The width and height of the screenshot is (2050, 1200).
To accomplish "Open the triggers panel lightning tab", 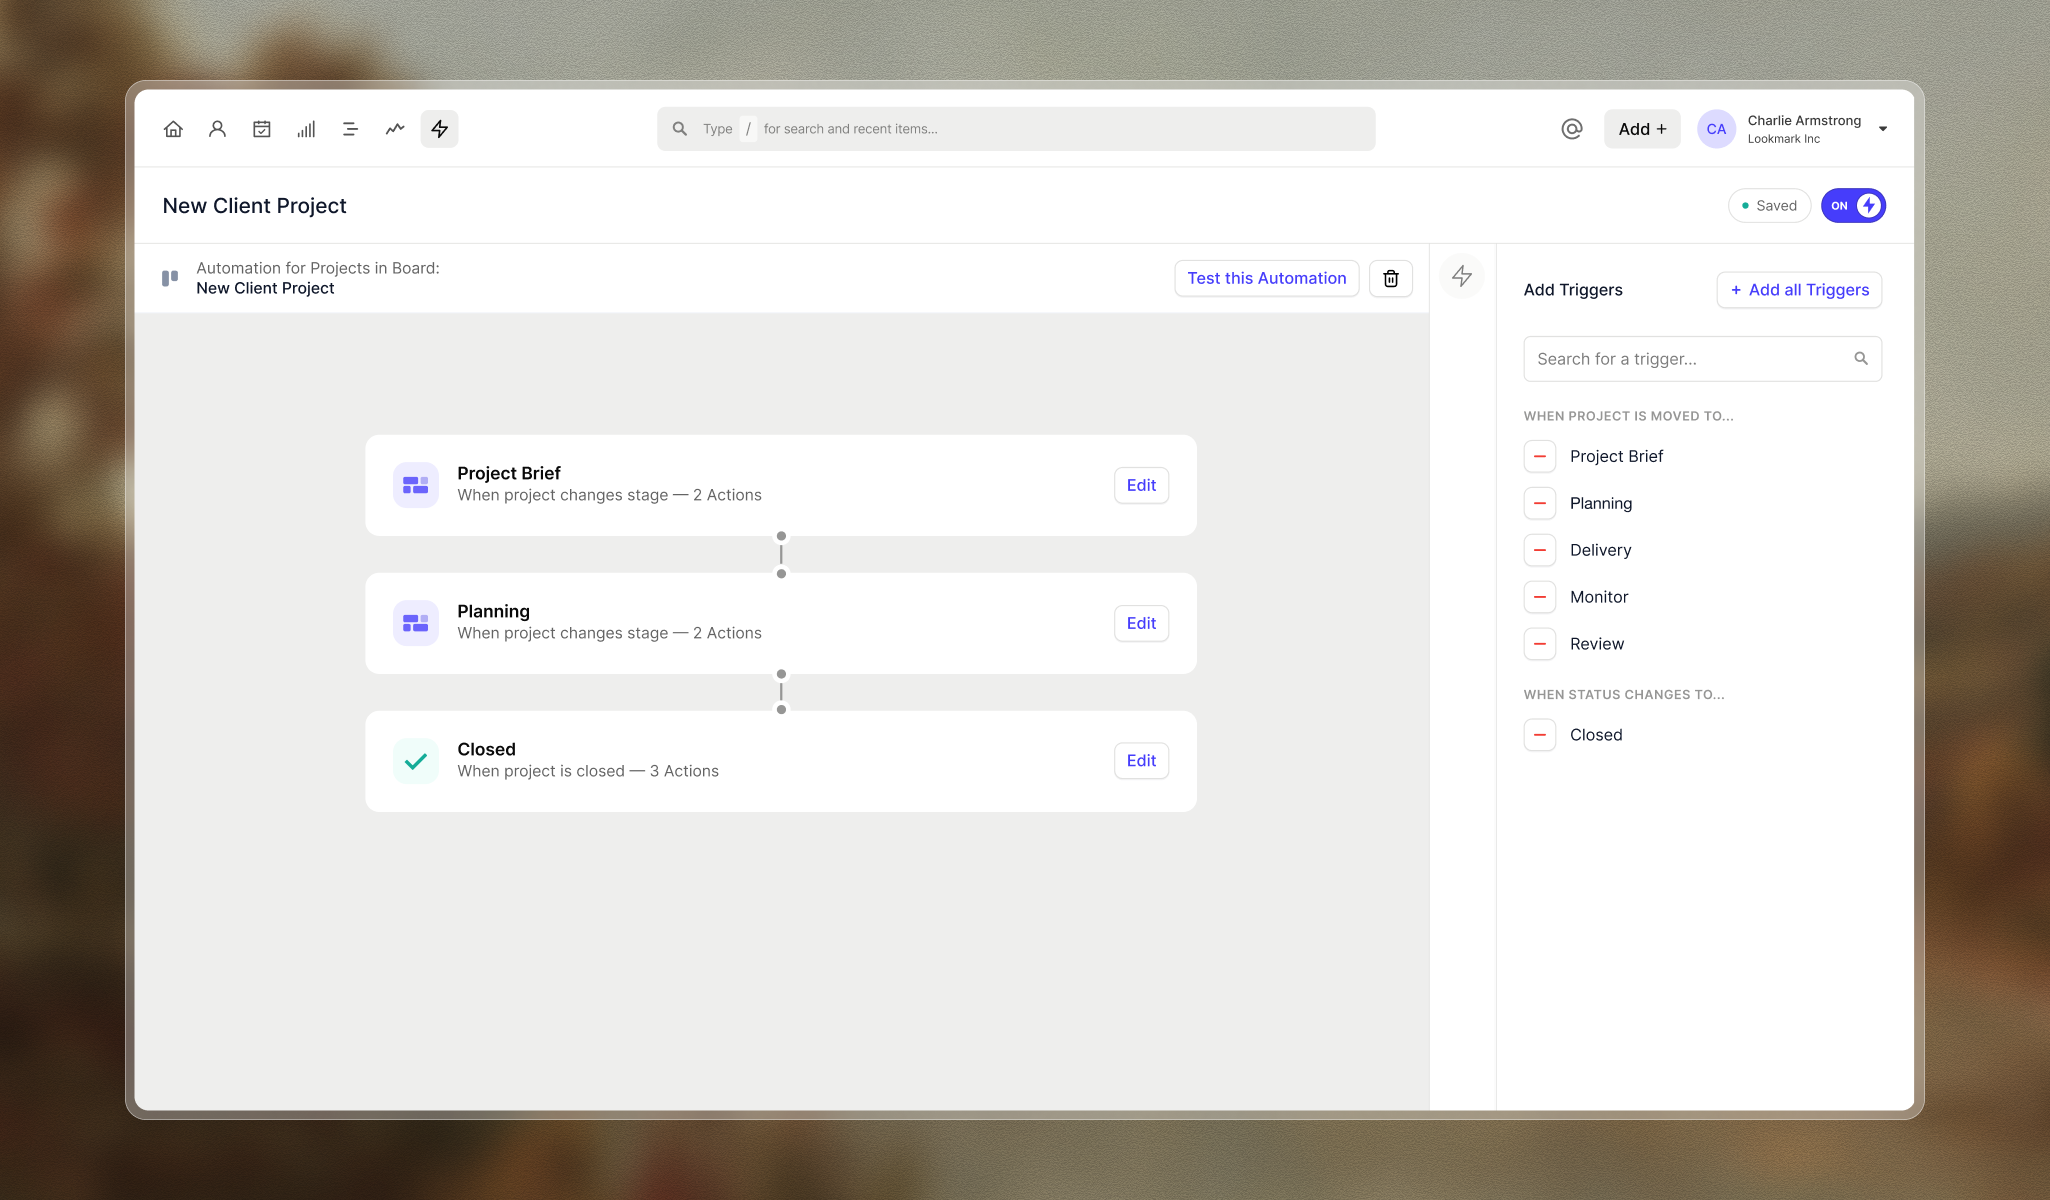I will click(x=1461, y=276).
